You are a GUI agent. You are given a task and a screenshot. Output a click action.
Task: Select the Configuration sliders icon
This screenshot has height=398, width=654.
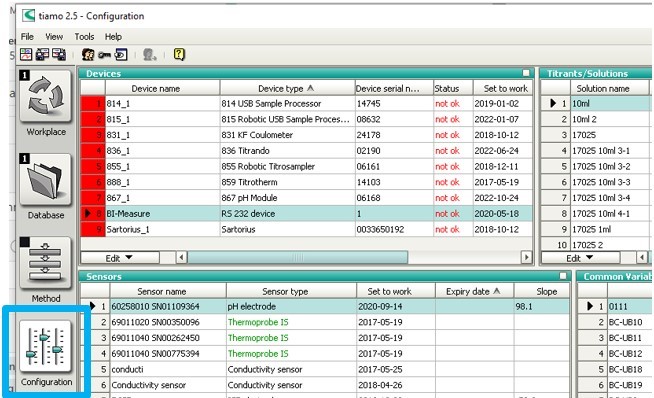click(x=45, y=347)
